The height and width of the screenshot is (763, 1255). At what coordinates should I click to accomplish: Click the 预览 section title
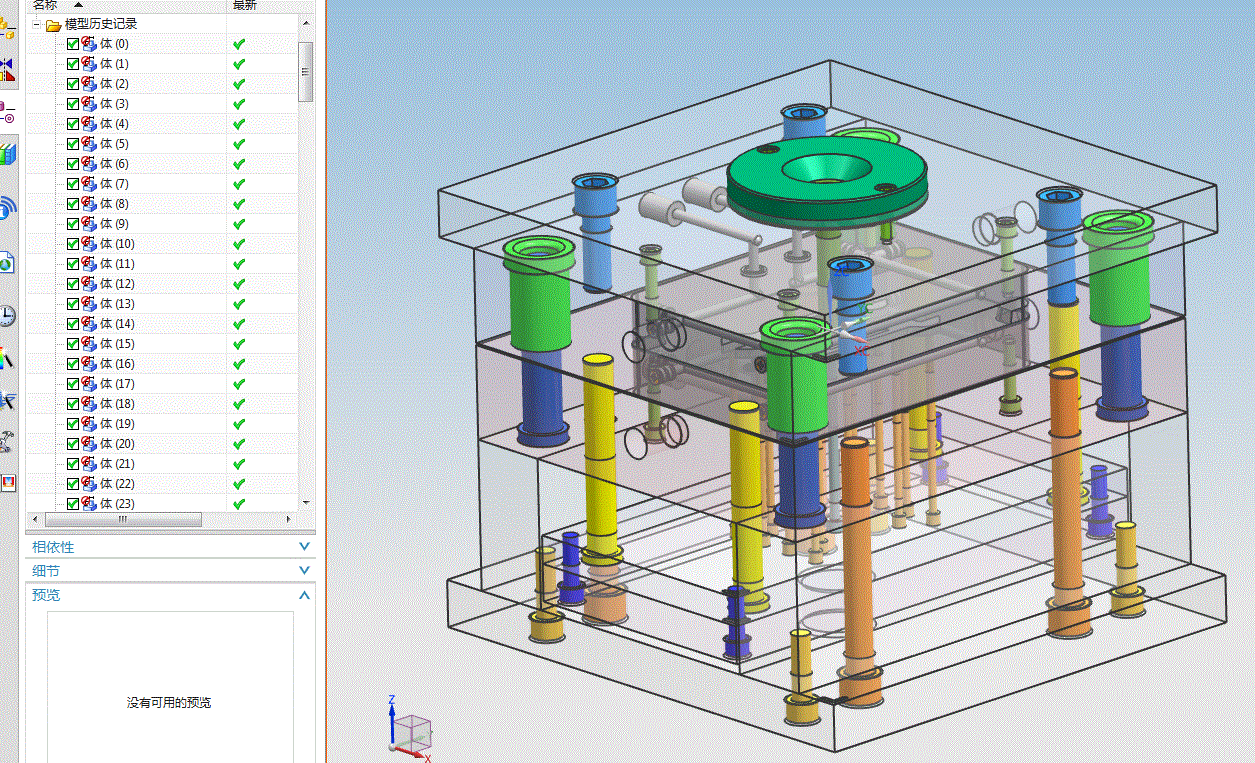pyautogui.click(x=46, y=595)
